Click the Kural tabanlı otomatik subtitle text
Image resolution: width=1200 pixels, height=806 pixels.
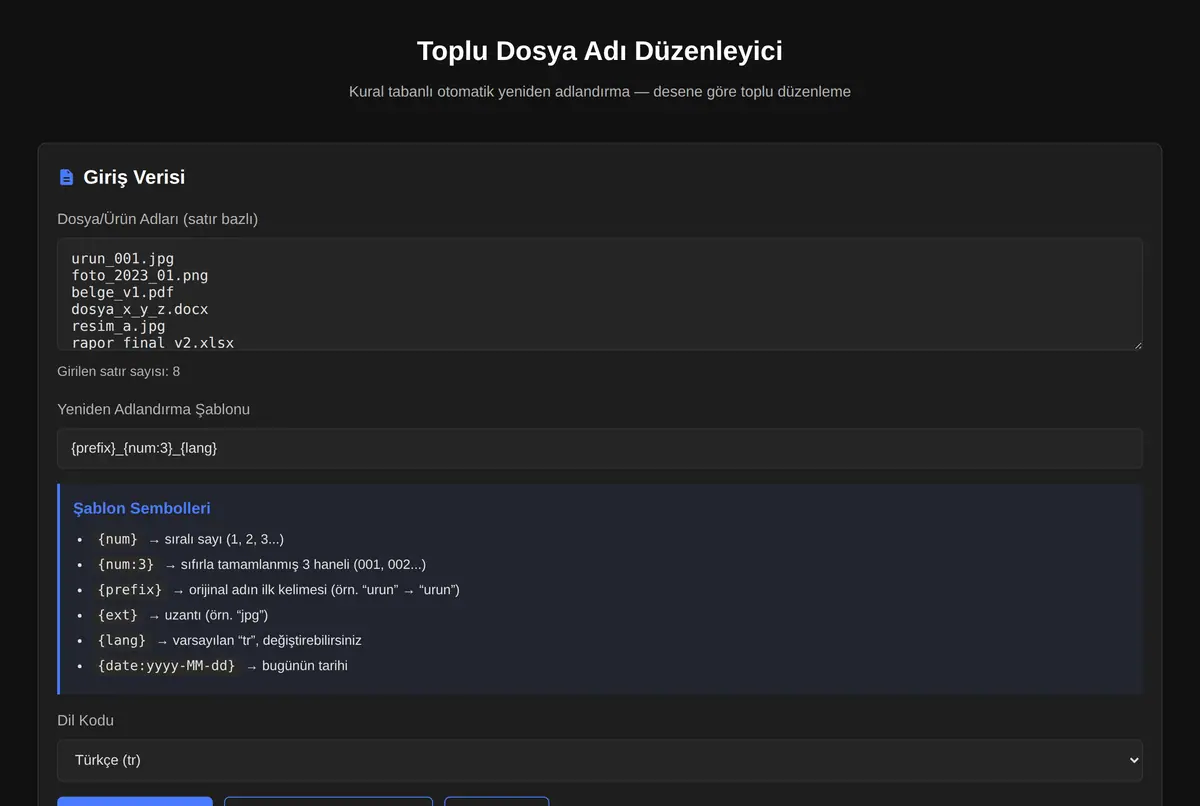[600, 92]
